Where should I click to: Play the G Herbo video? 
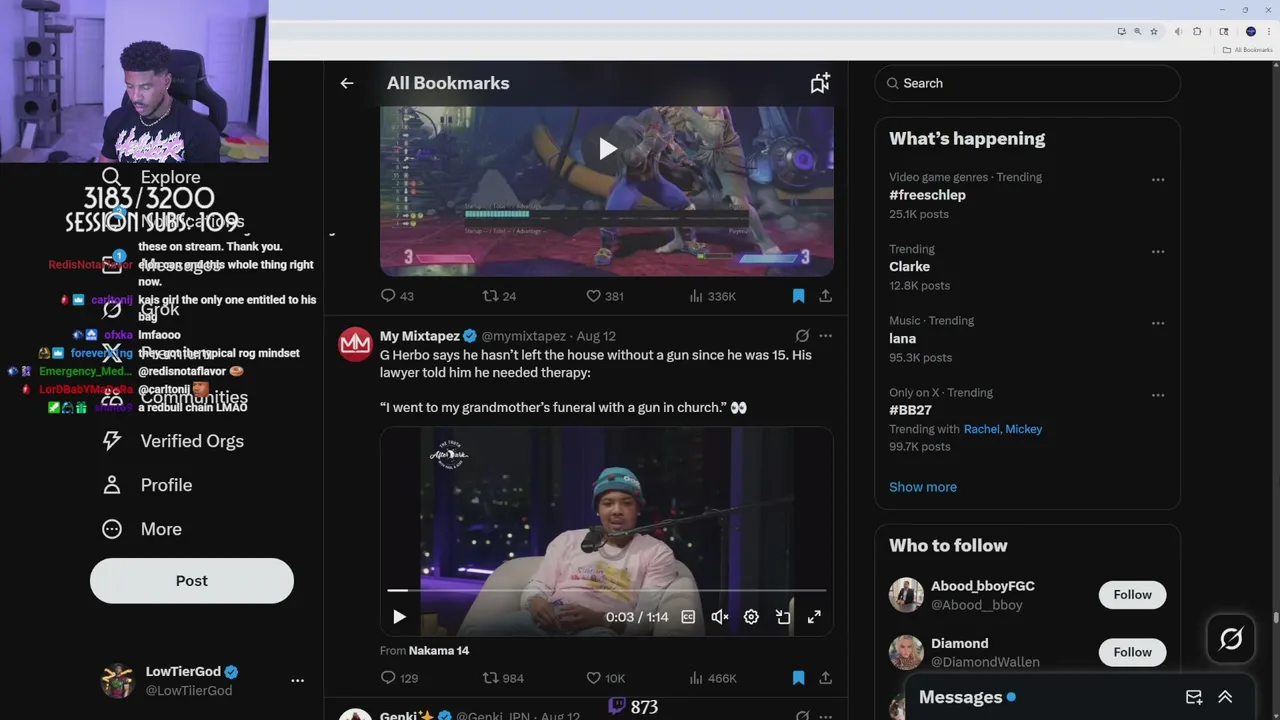pos(399,617)
